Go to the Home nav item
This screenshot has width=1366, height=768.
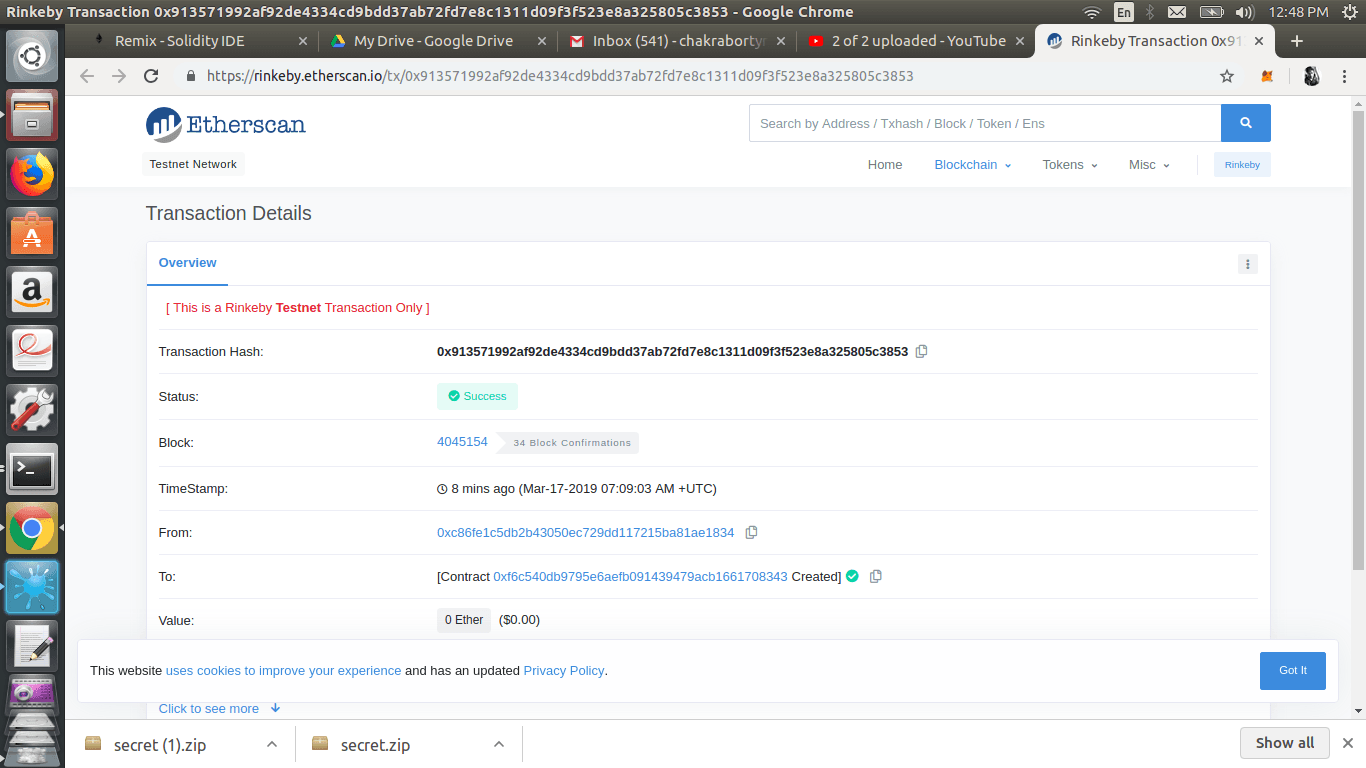tap(885, 165)
